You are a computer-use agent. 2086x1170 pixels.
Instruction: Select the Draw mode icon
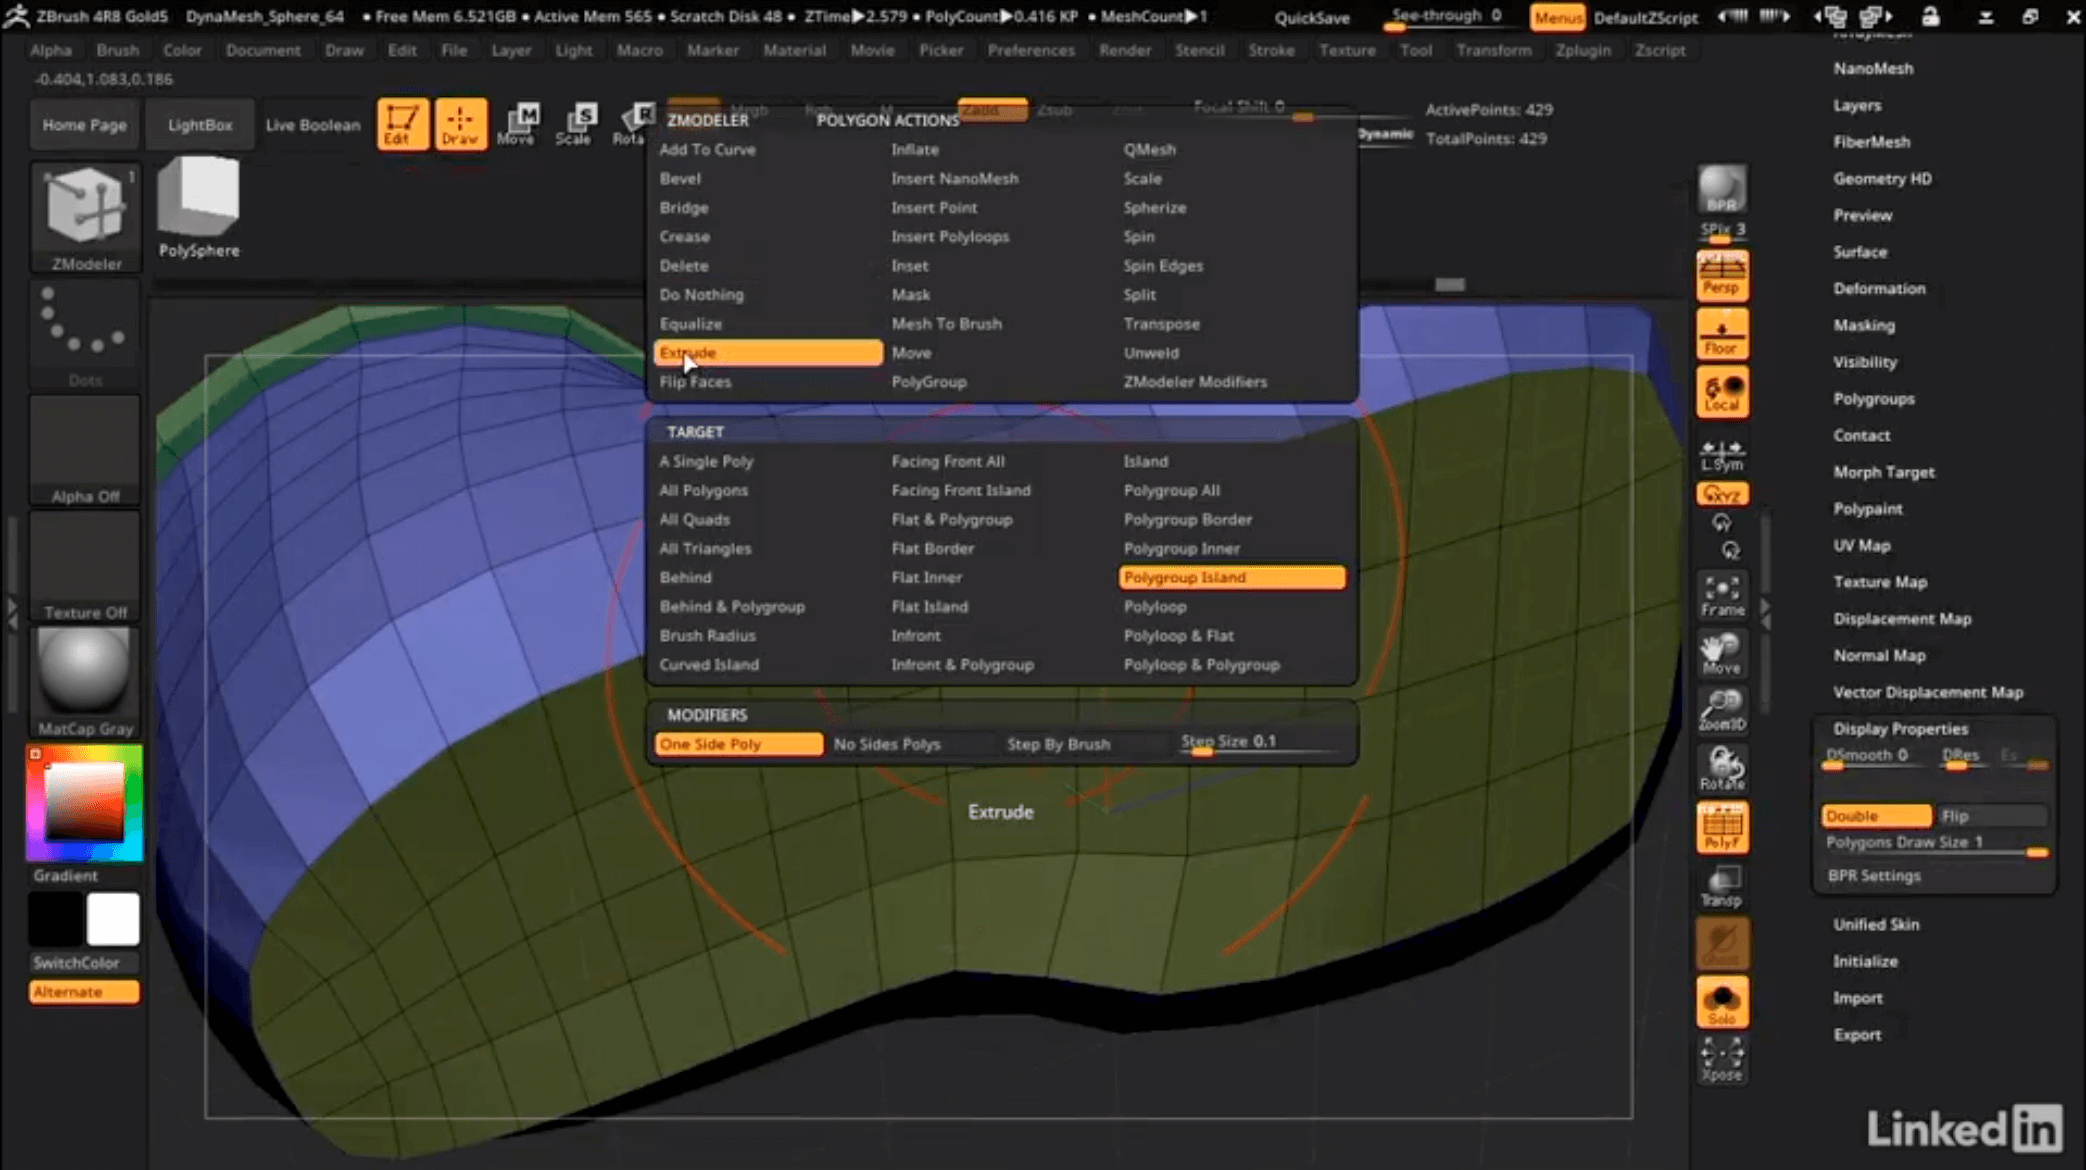[460, 124]
